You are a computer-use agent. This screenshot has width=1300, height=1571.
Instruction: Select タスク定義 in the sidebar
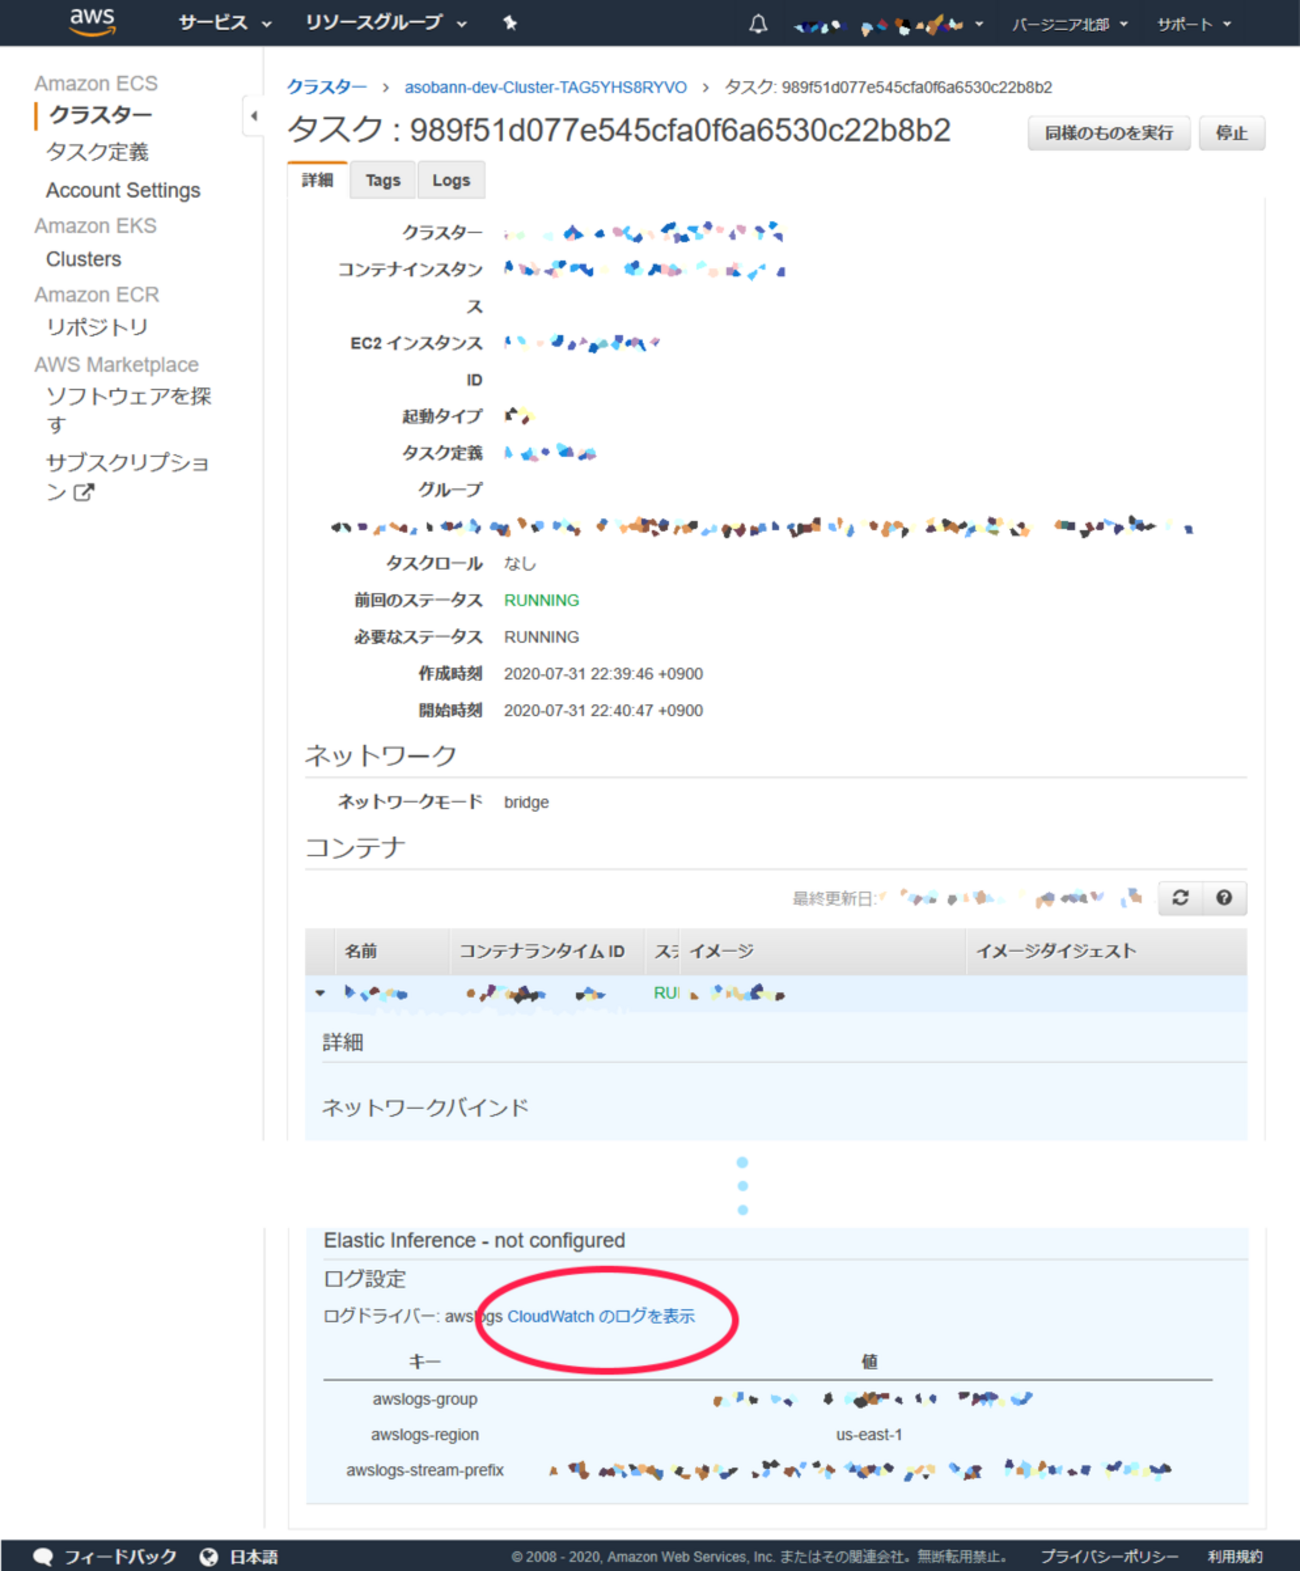pyautogui.click(x=97, y=152)
